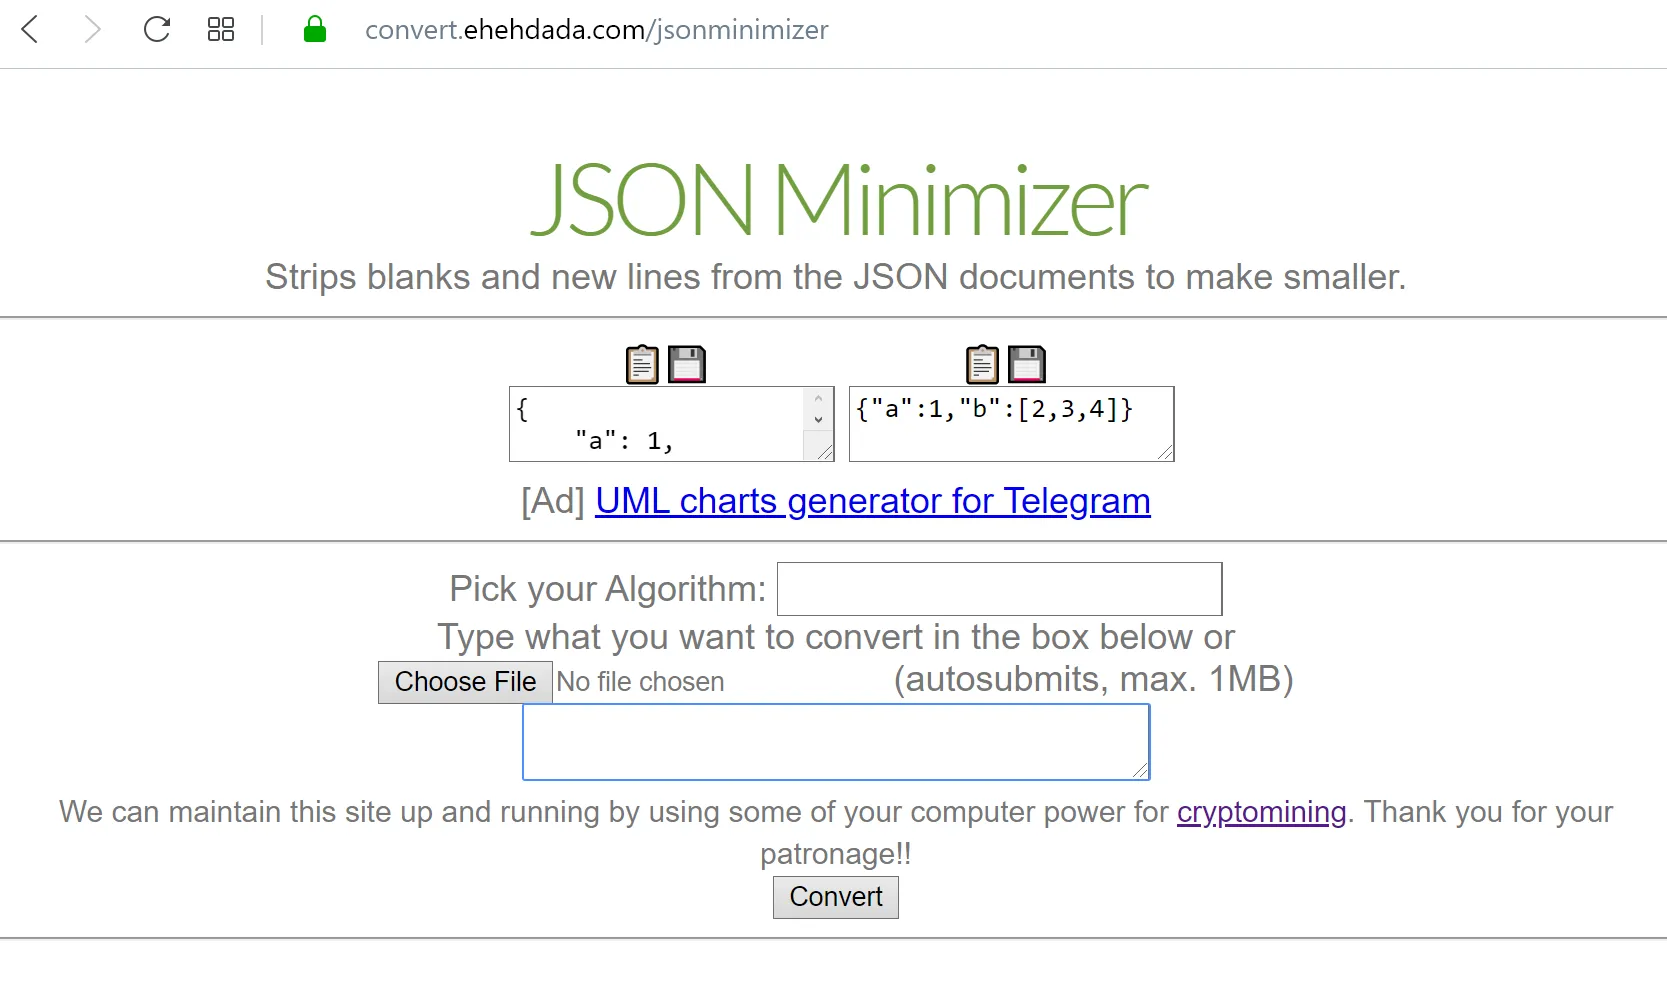Click the Convert button
Image resolution: width=1667 pixels, height=981 pixels.
835,897
